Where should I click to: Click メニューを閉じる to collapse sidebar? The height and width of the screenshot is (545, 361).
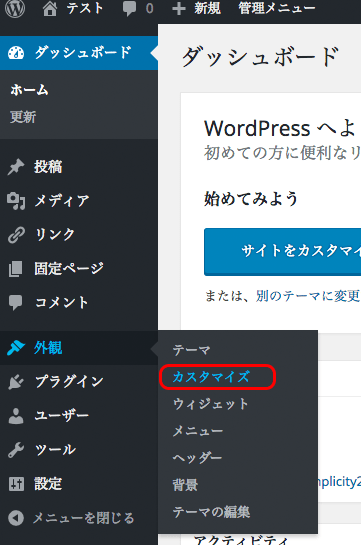pos(83,518)
